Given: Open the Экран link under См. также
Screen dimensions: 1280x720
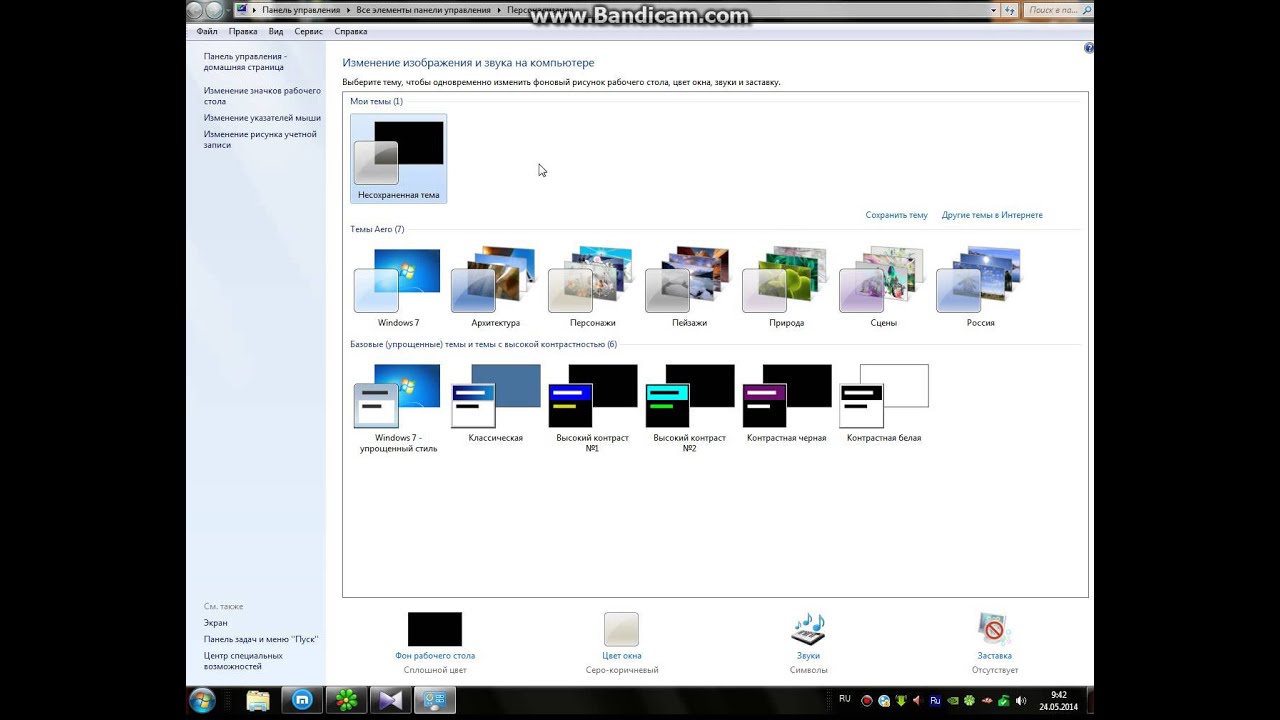Looking at the screenshot, I should click(215, 623).
